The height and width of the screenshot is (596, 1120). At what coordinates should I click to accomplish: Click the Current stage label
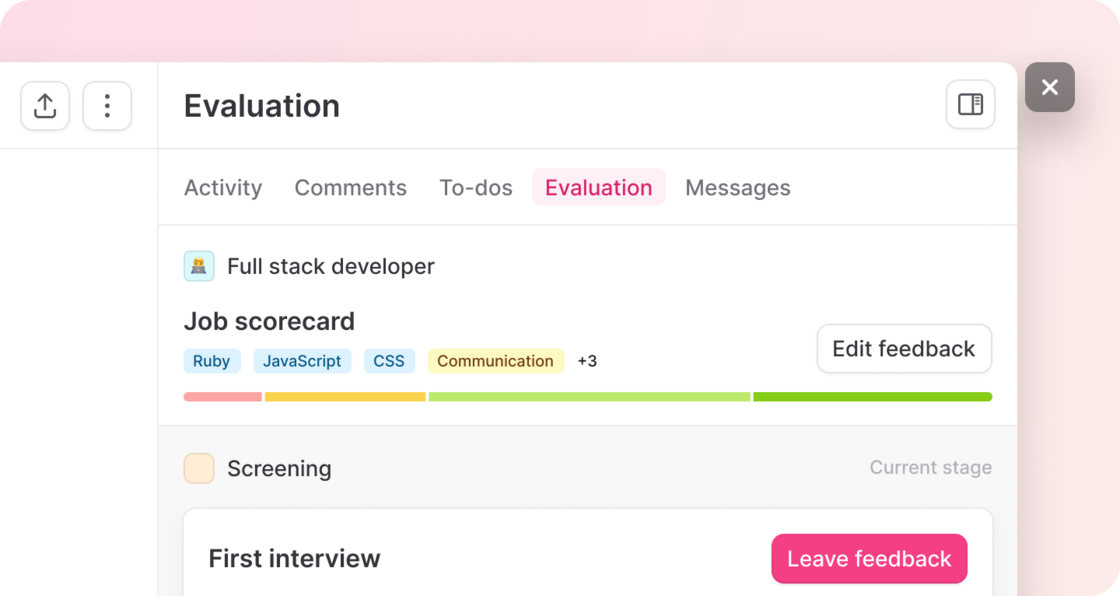(930, 467)
